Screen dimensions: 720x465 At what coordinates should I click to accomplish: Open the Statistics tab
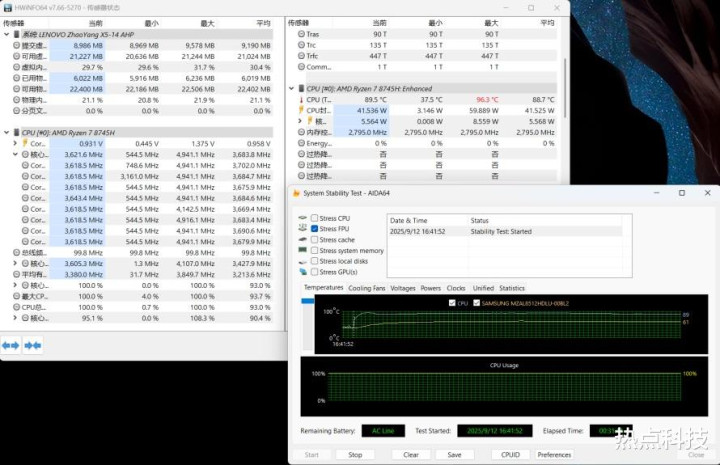click(511, 288)
